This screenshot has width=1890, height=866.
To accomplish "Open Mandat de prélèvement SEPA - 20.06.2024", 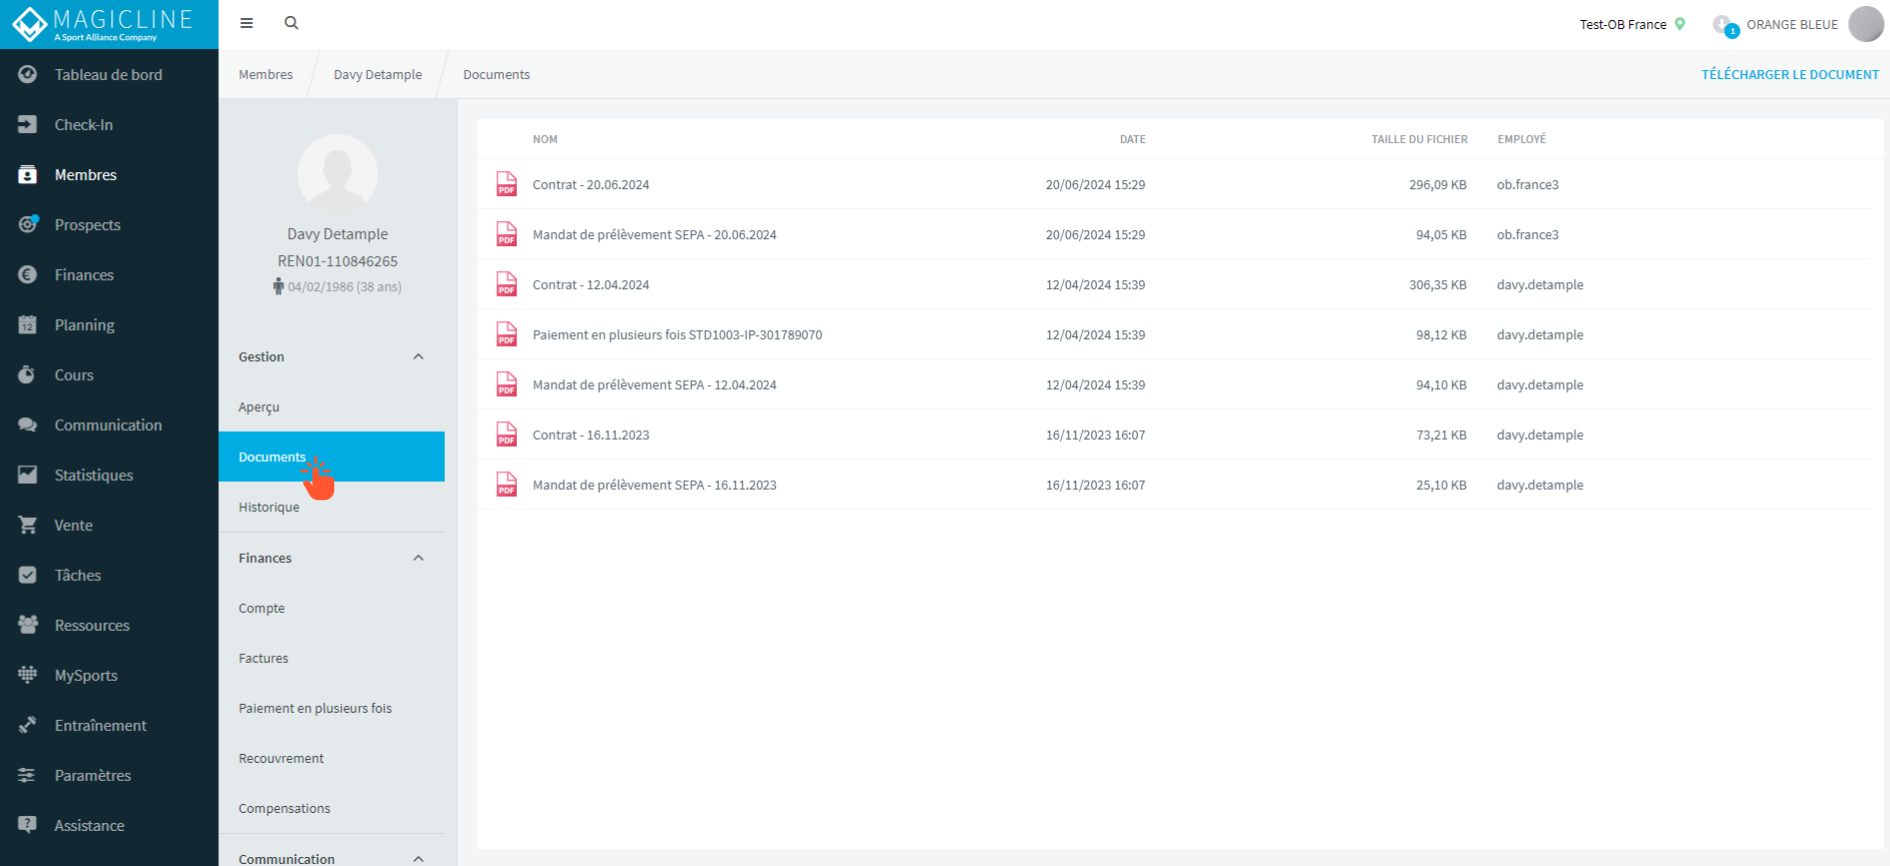I will [655, 234].
